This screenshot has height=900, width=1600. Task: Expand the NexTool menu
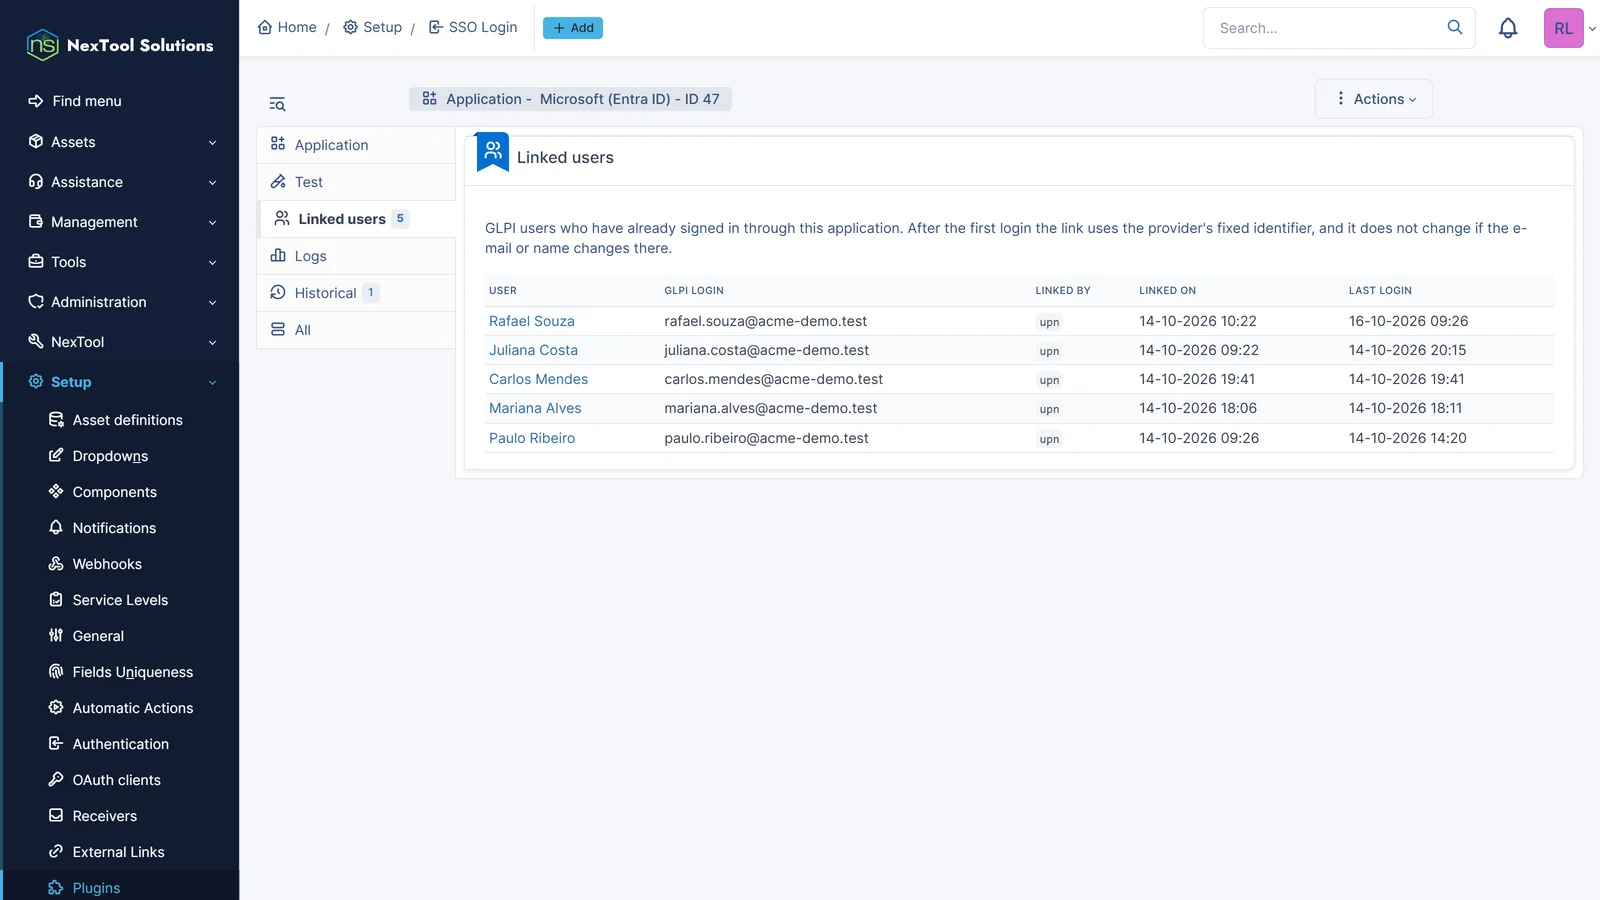point(120,342)
